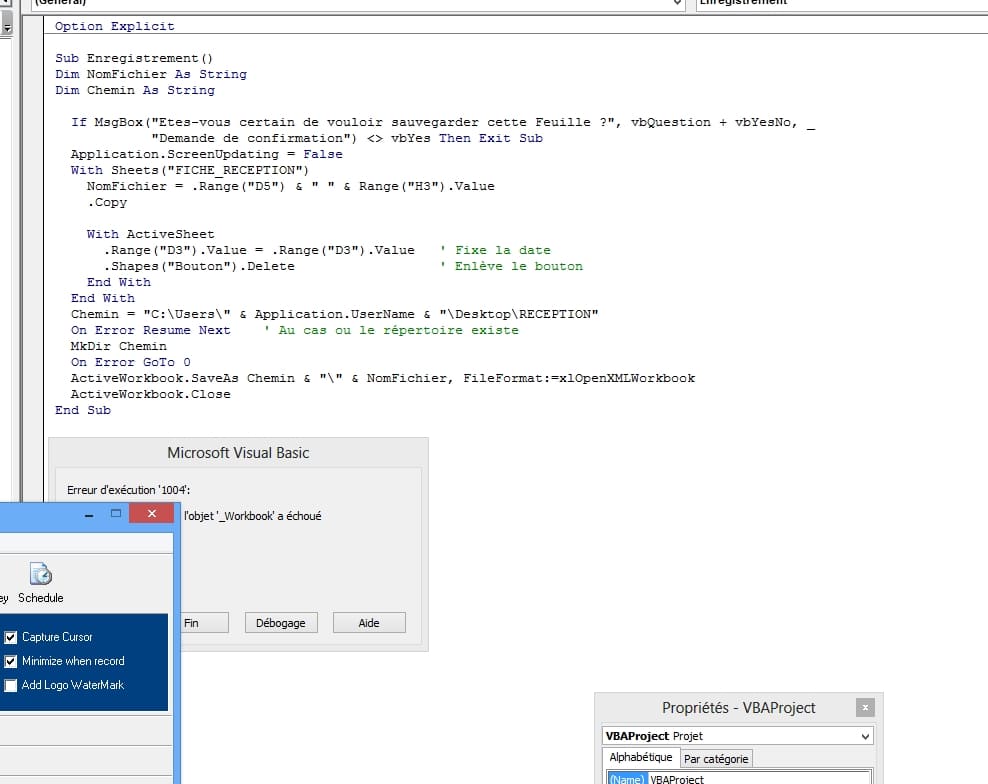Expand the VBAProject Projet object dropdown

point(864,736)
